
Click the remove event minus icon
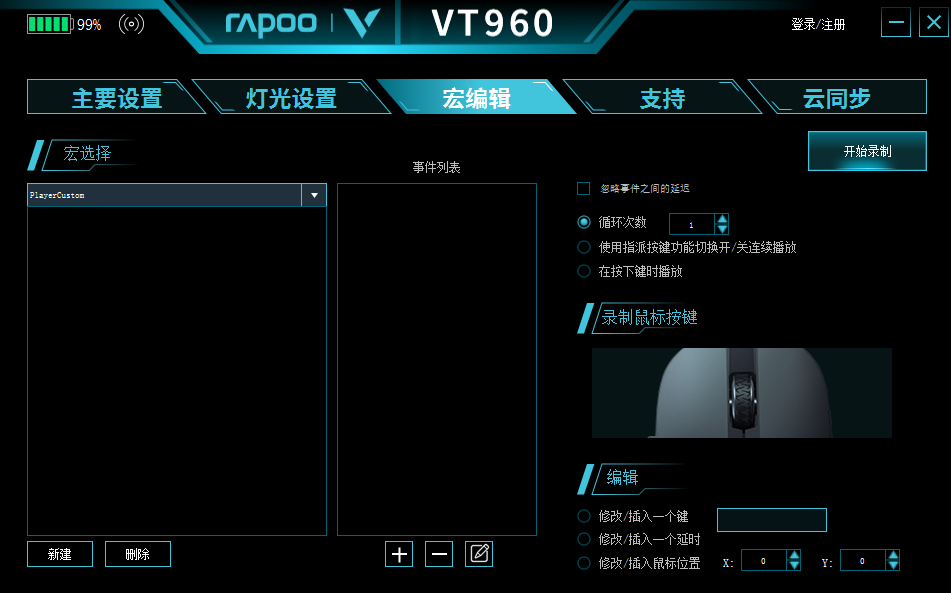click(x=439, y=554)
